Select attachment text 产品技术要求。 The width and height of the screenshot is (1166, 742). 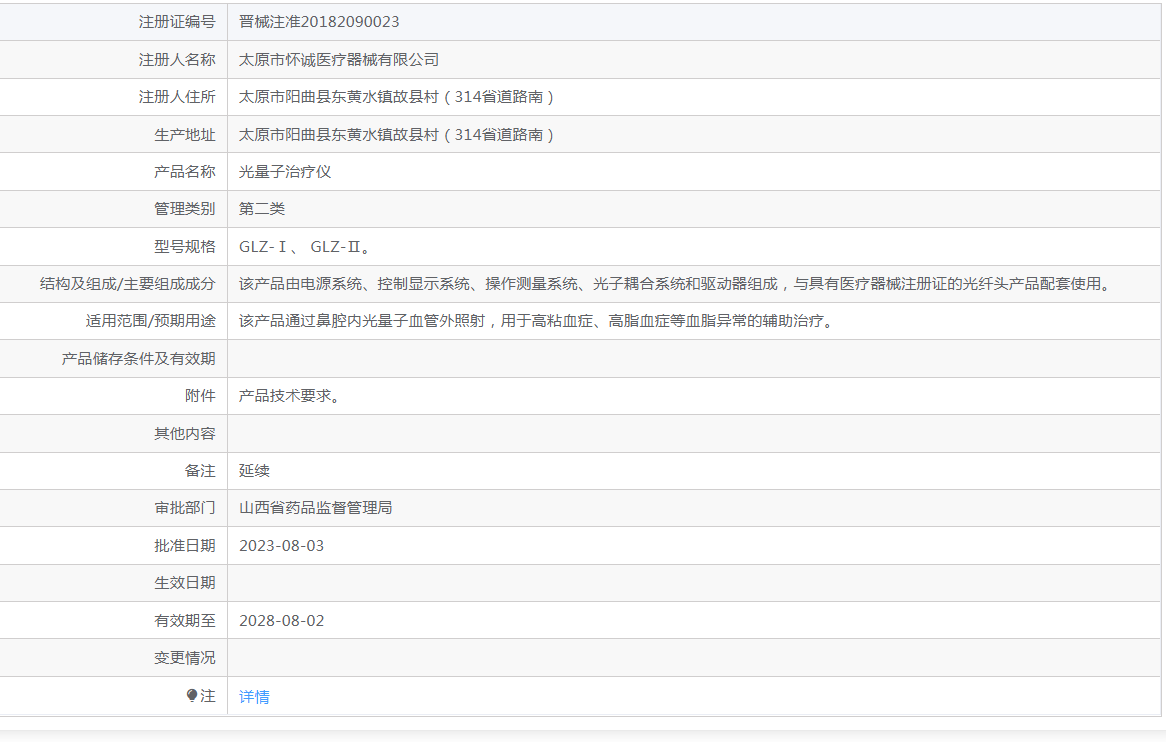(290, 396)
